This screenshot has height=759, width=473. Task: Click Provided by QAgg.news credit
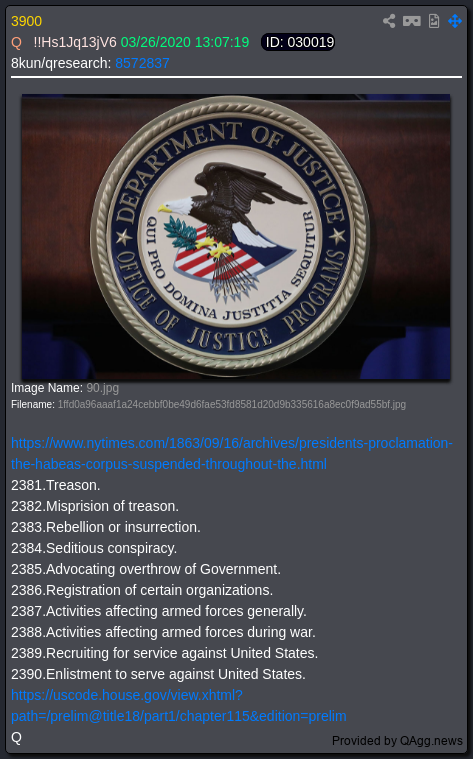point(397,741)
